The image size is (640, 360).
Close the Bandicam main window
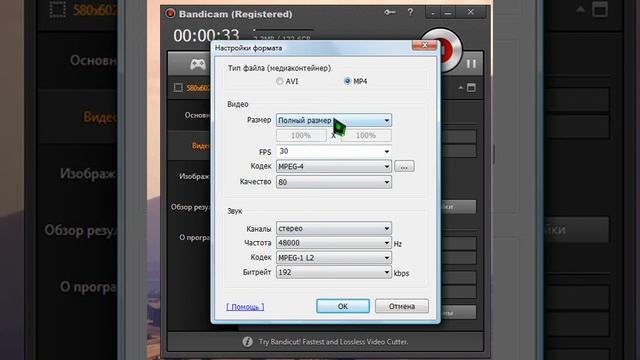pos(471,12)
